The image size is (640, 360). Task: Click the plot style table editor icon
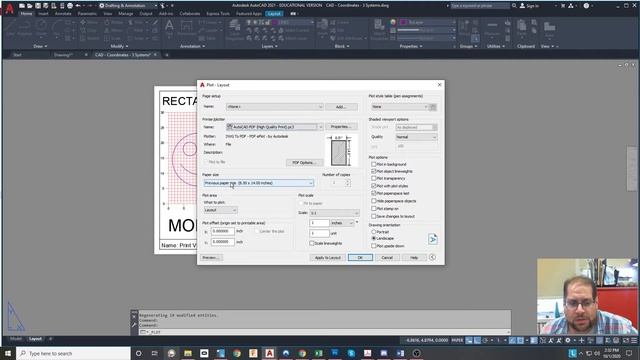(433, 107)
